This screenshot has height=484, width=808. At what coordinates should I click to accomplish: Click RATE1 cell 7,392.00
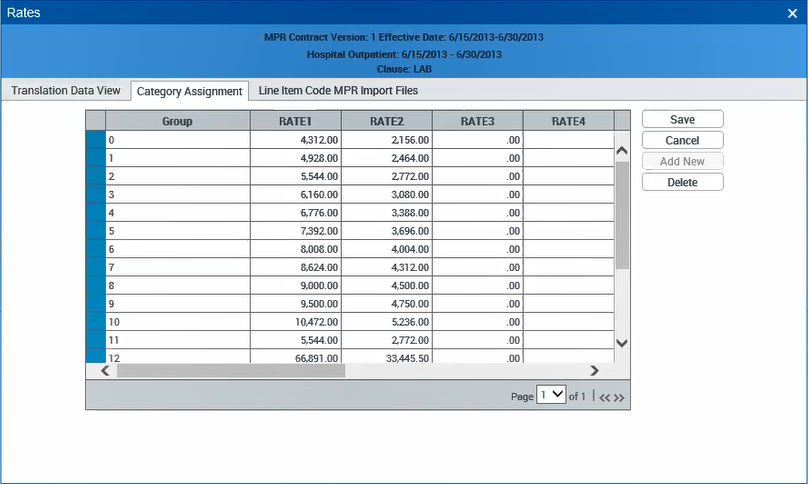tap(296, 231)
